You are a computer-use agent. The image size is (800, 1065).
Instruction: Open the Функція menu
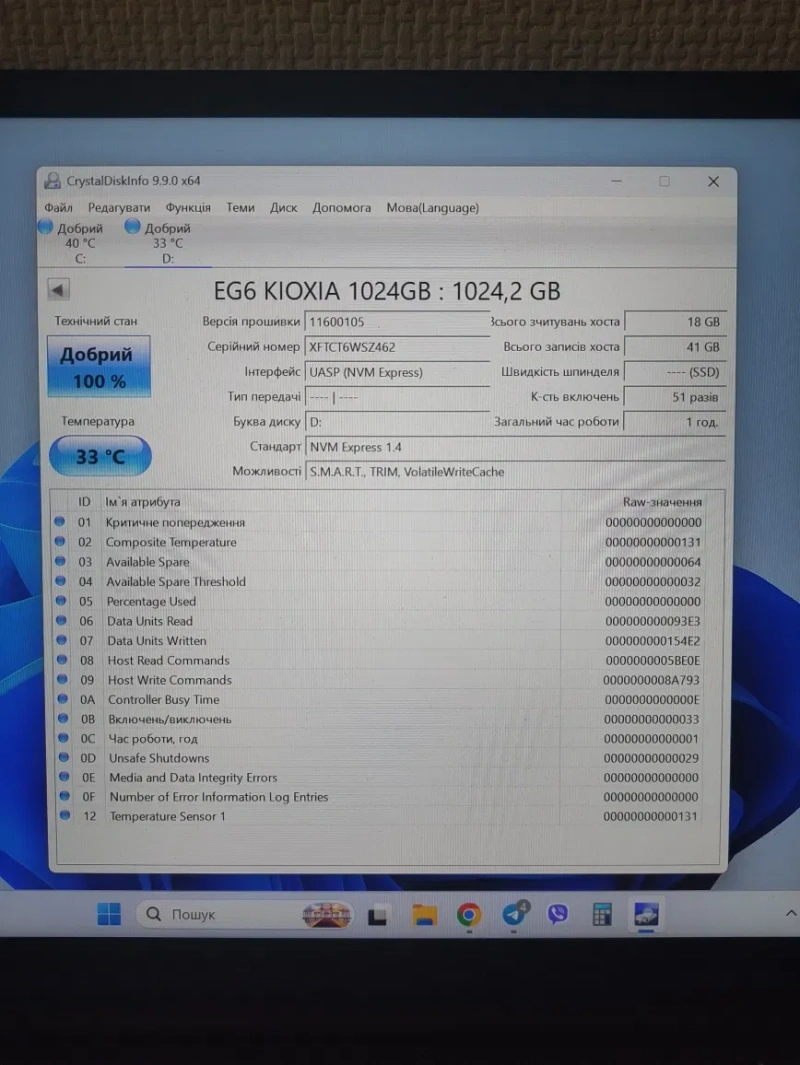188,208
